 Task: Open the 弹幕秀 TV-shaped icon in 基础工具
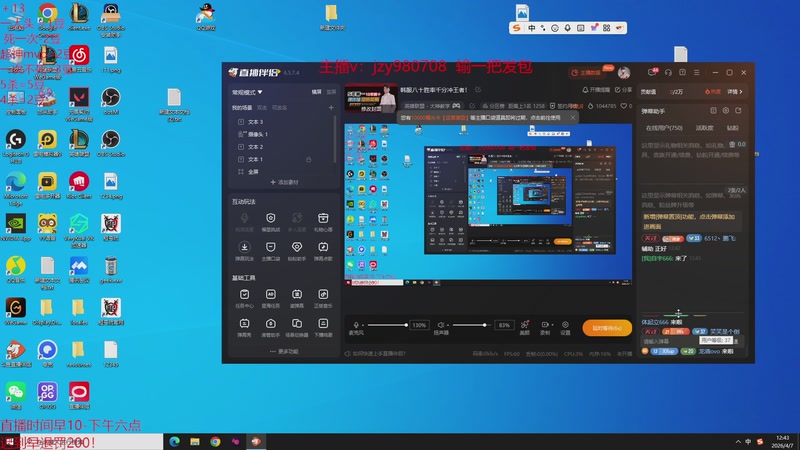click(244, 323)
